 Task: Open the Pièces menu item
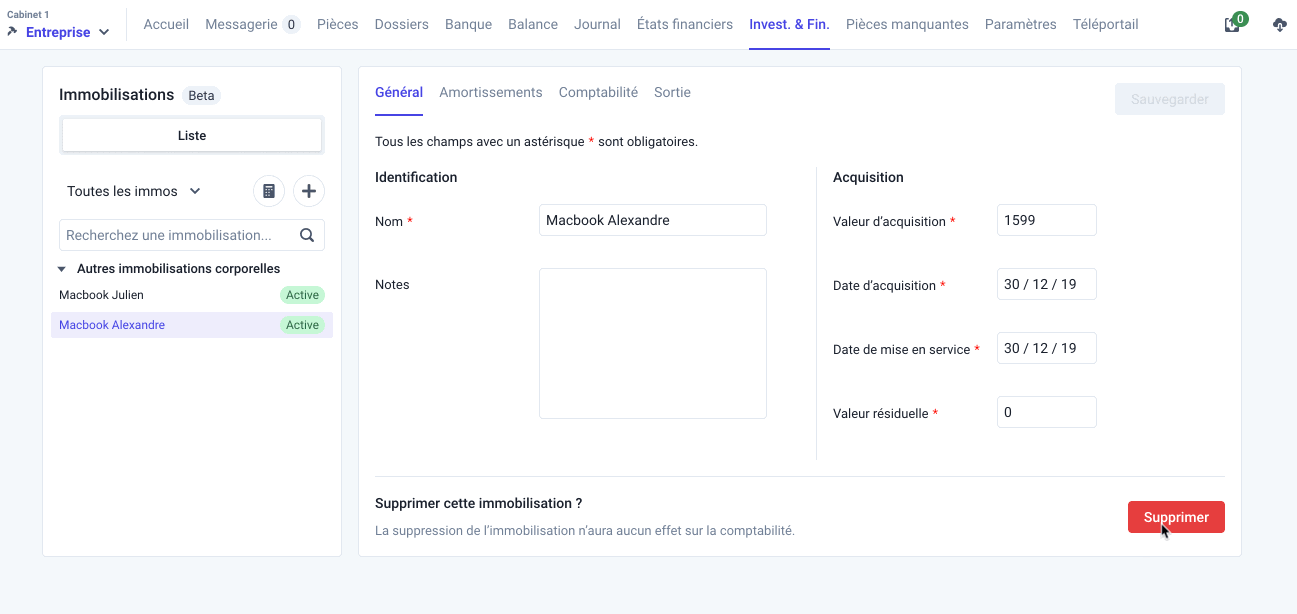tap(338, 24)
